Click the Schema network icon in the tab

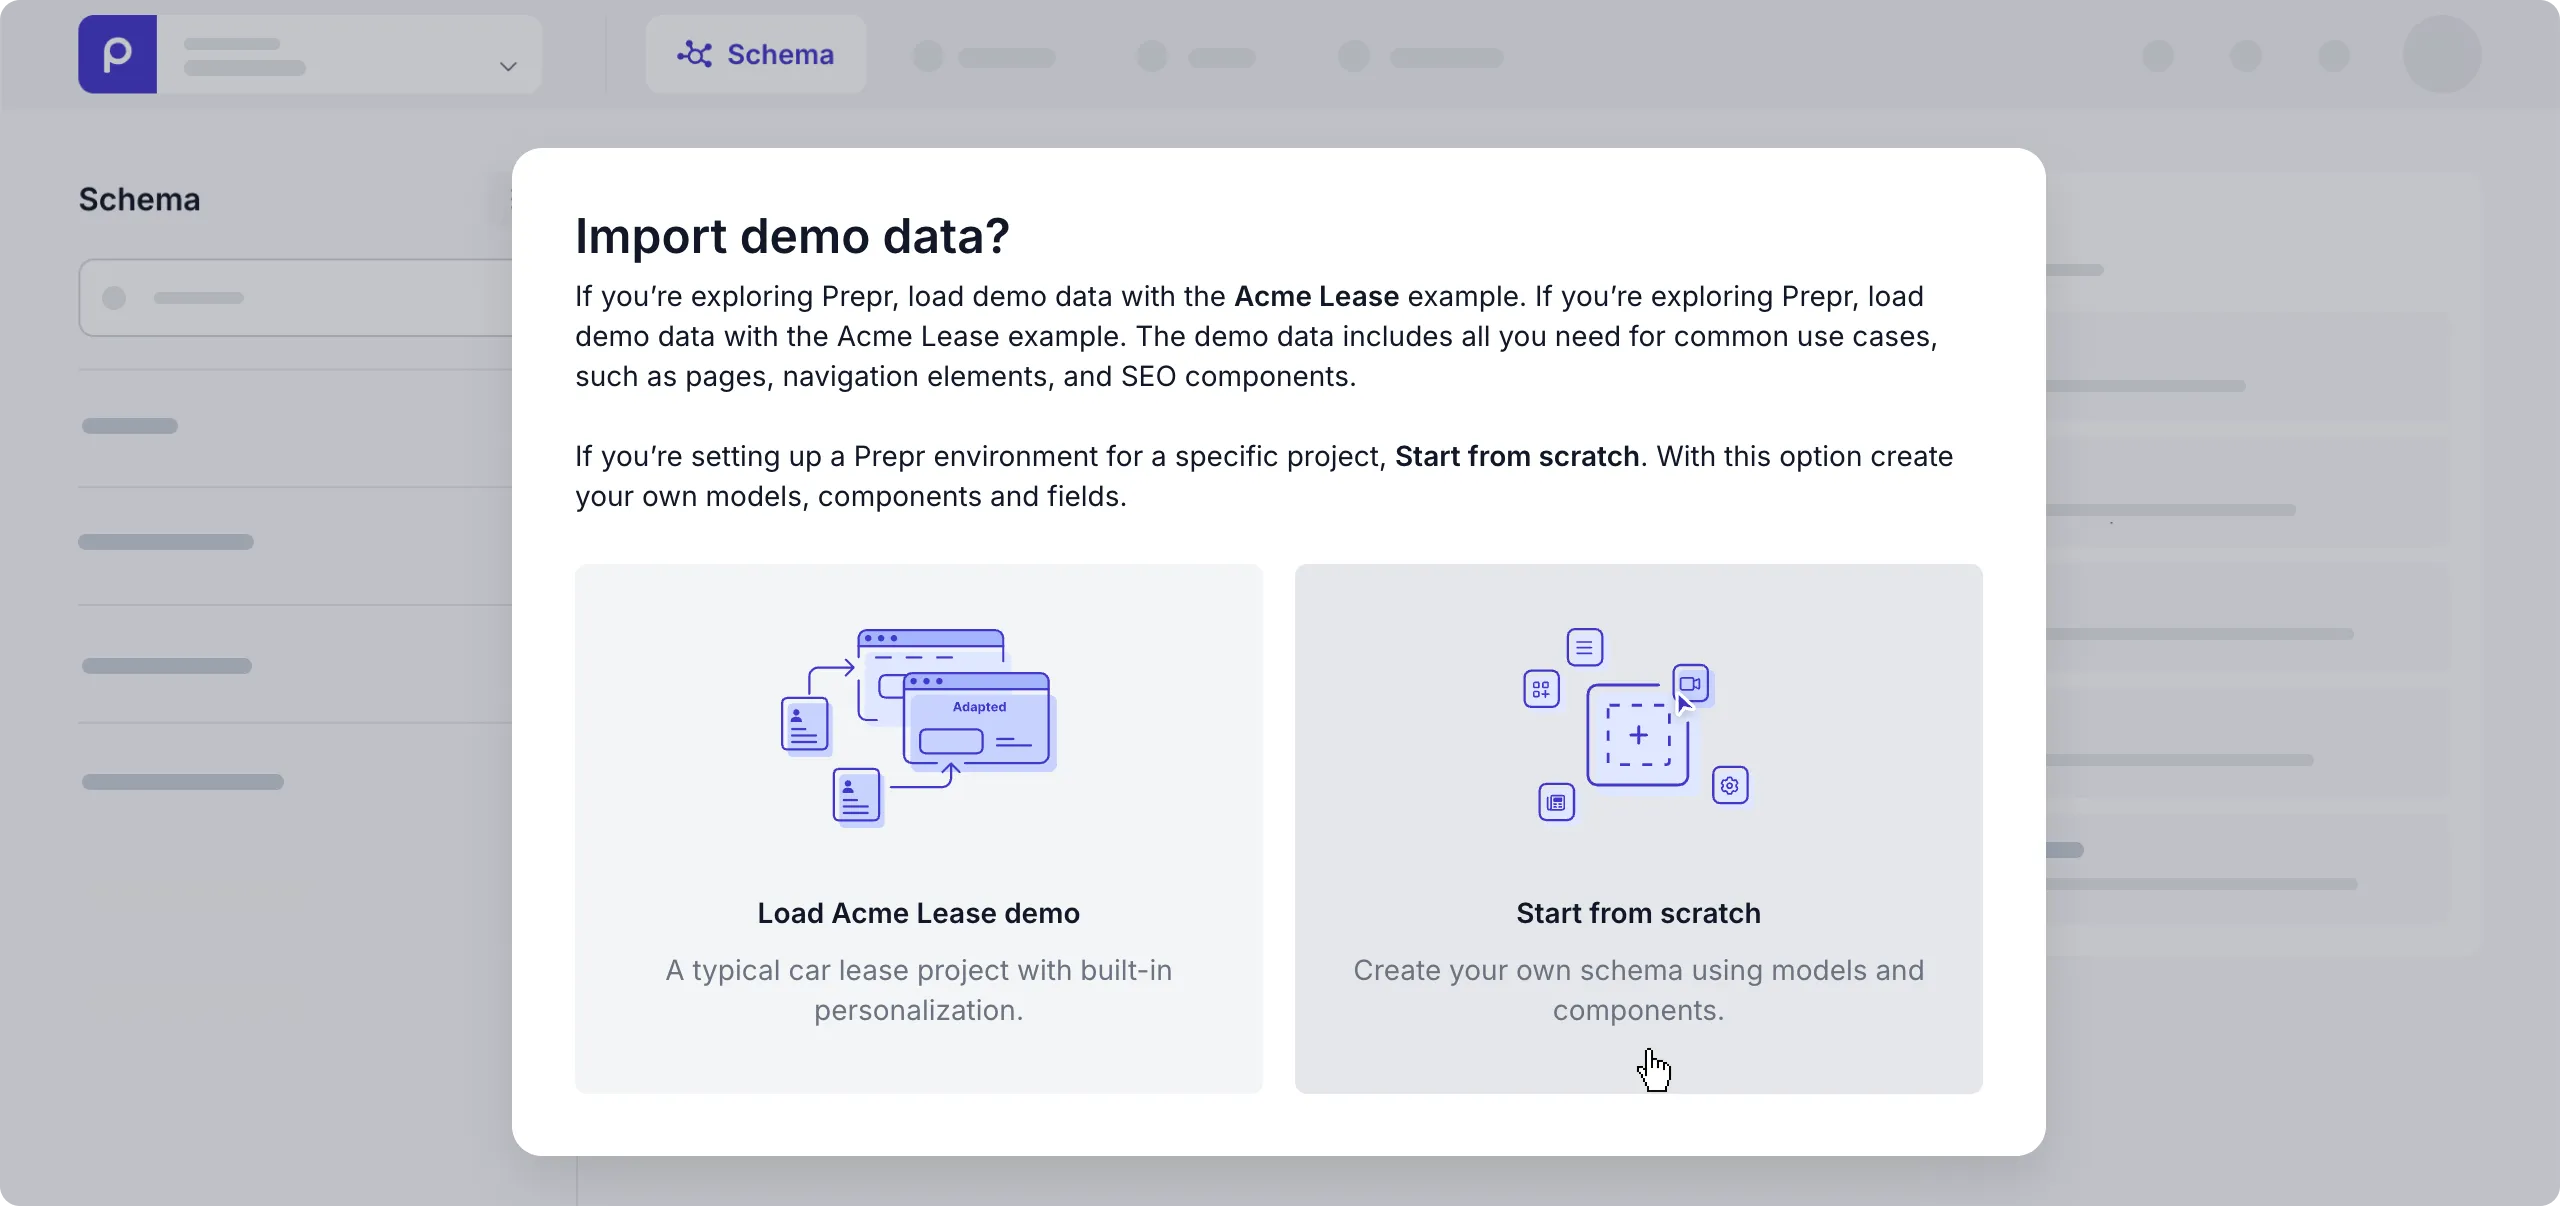coord(694,54)
